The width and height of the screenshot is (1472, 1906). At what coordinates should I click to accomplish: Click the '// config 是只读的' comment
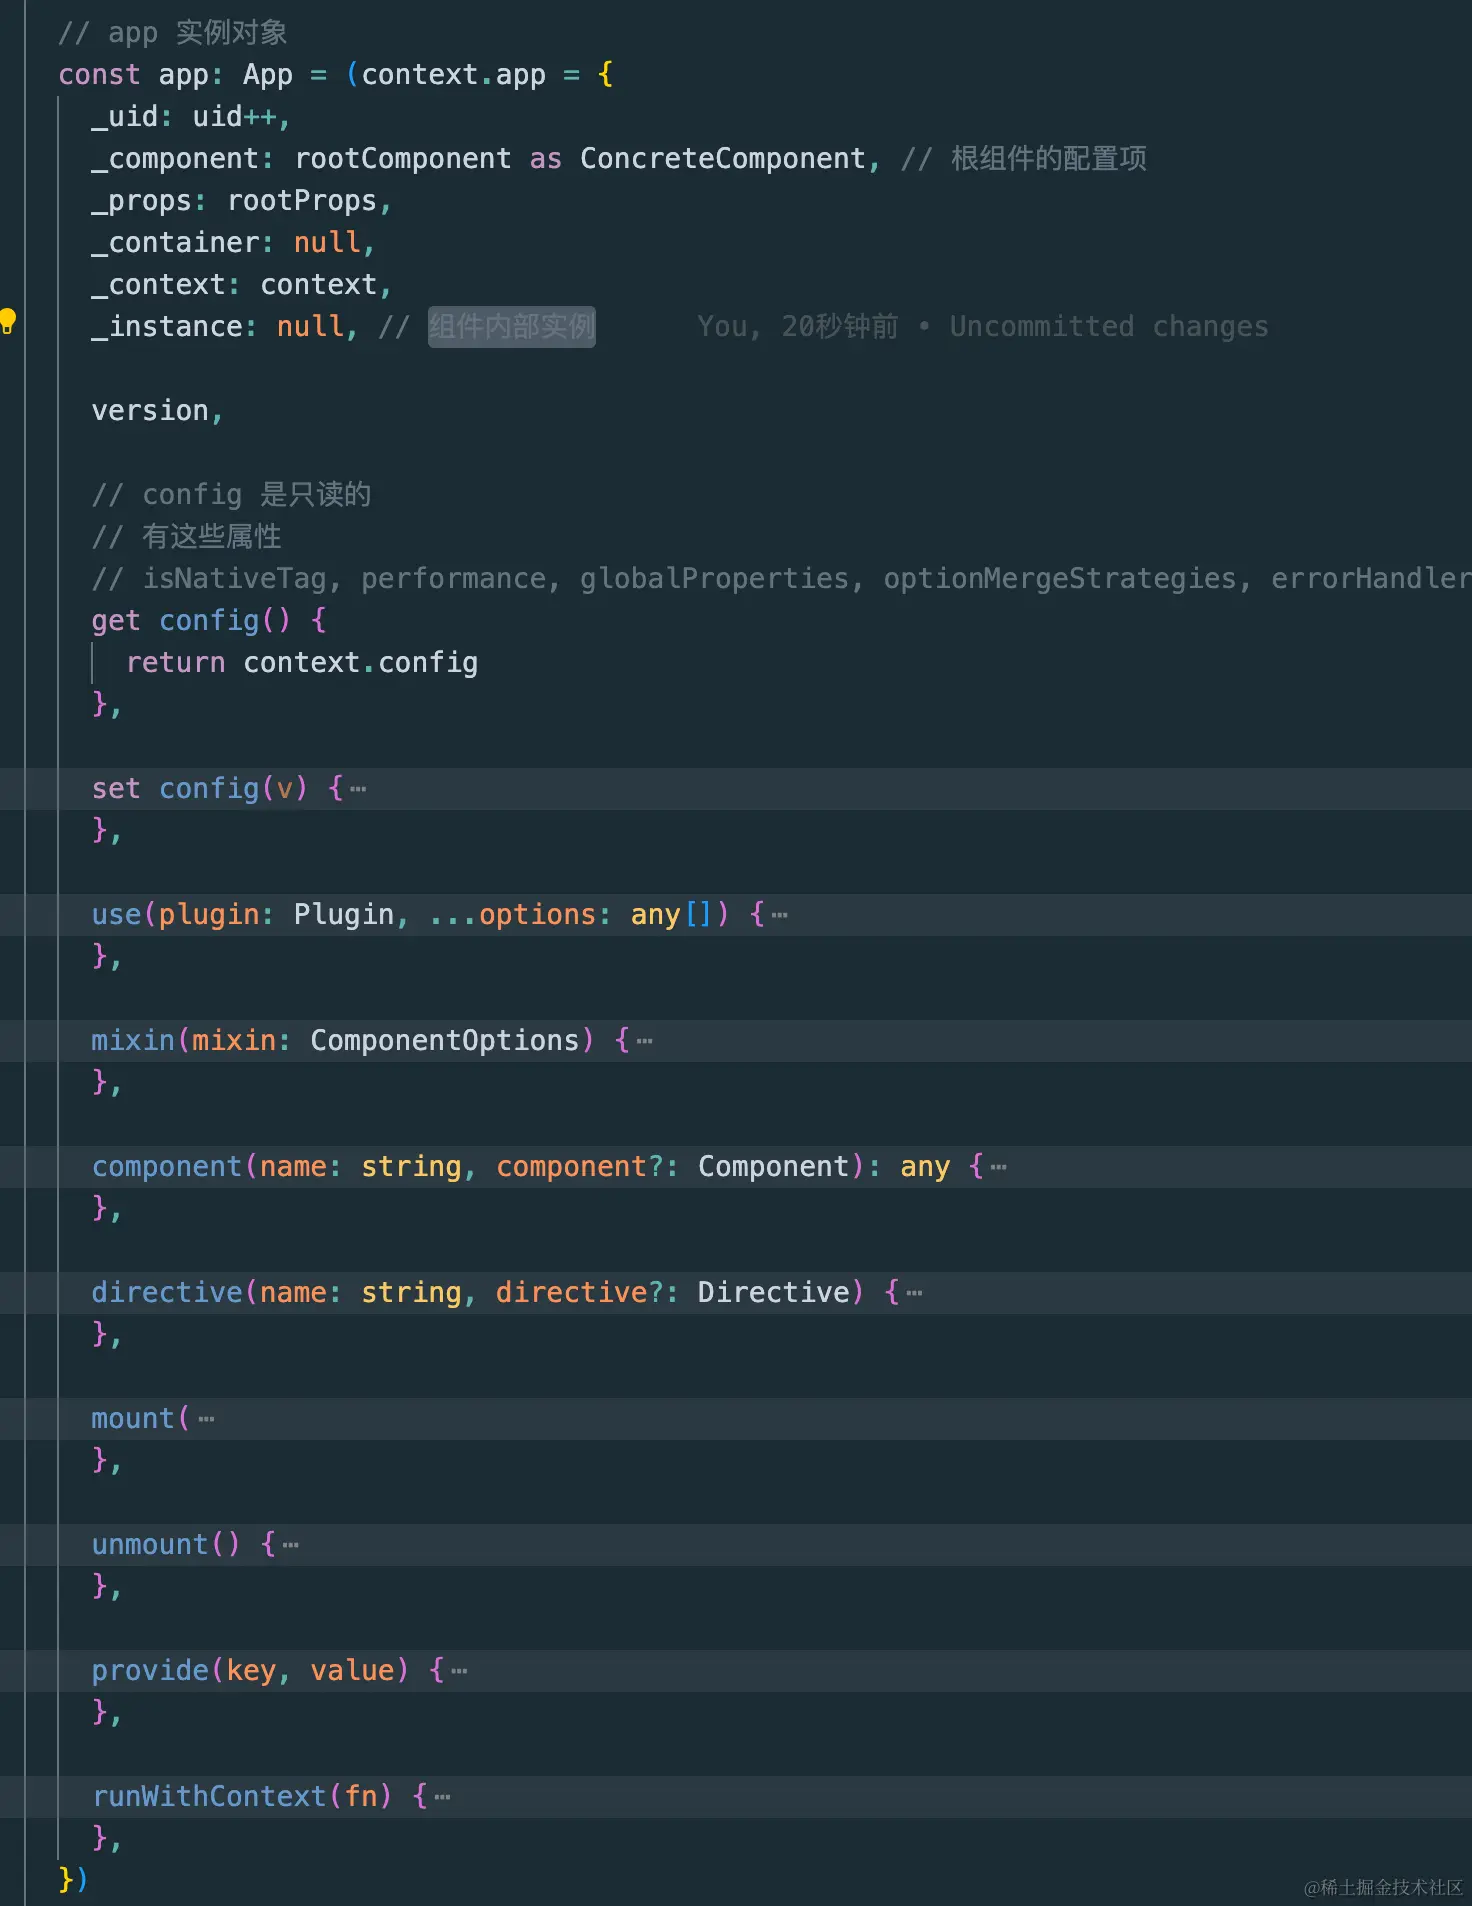point(231,495)
